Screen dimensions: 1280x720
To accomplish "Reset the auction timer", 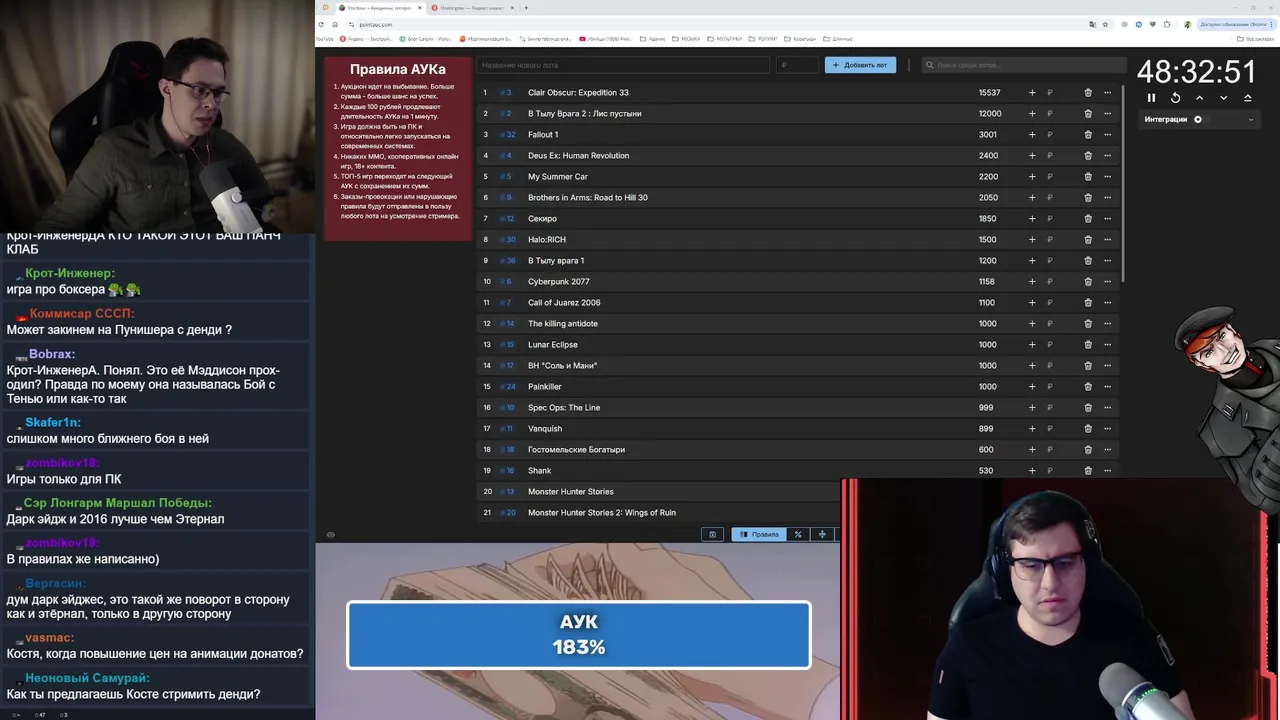I will pyautogui.click(x=1175, y=98).
